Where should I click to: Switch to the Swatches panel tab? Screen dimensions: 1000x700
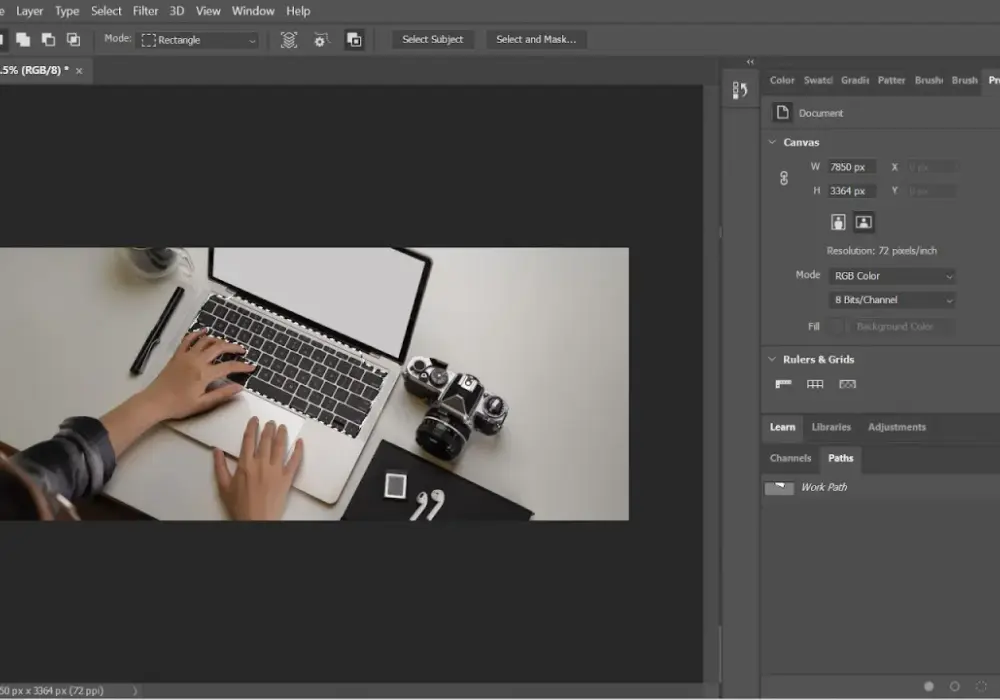pyautogui.click(x=818, y=80)
